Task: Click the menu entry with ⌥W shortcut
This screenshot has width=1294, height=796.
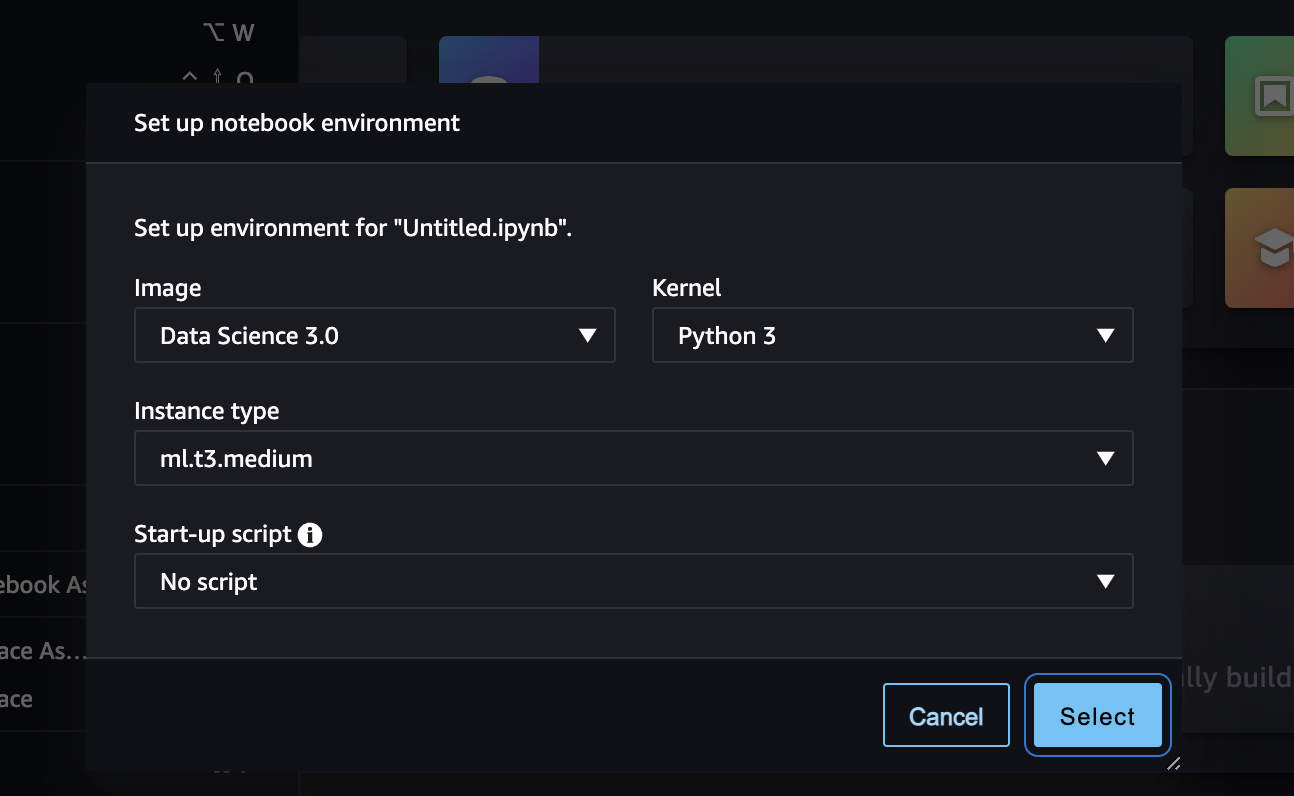Action: point(148,33)
